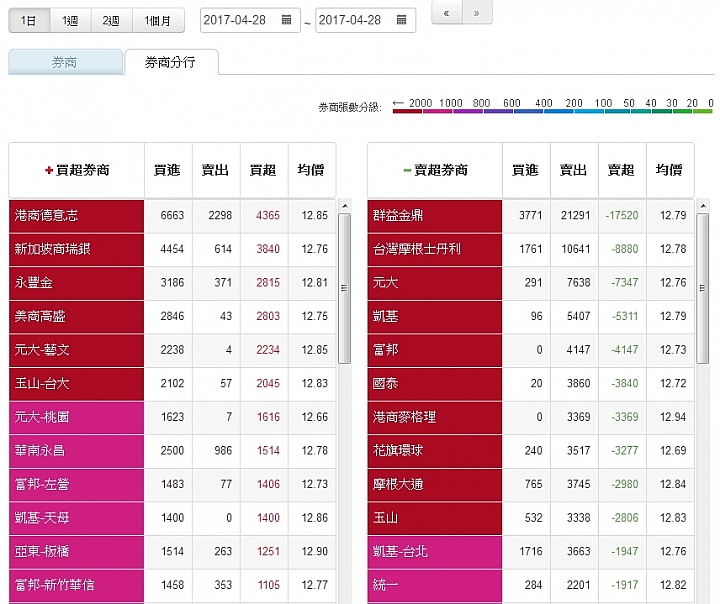This screenshot has height=604, width=720.
Task: Click bought volume 6663
Action: [x=172, y=215]
